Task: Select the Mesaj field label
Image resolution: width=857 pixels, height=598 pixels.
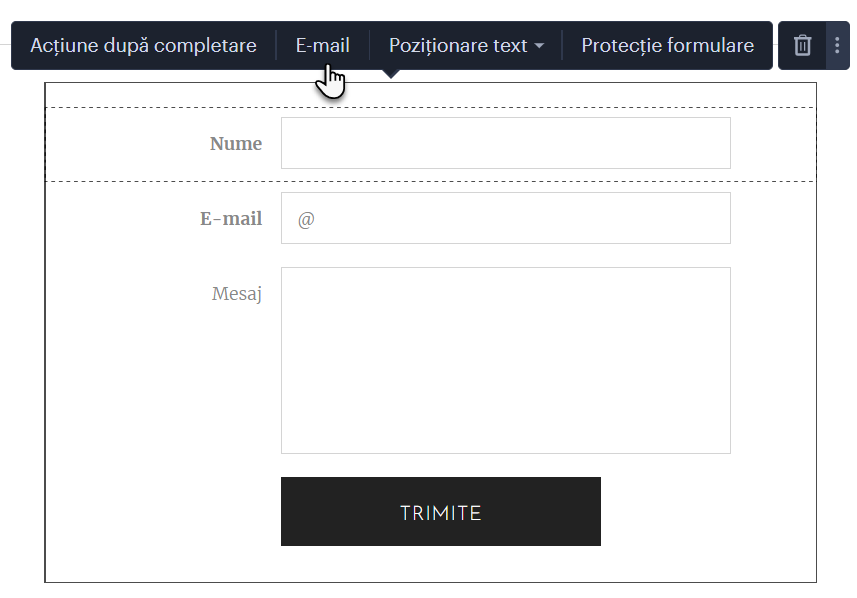Action: (237, 294)
